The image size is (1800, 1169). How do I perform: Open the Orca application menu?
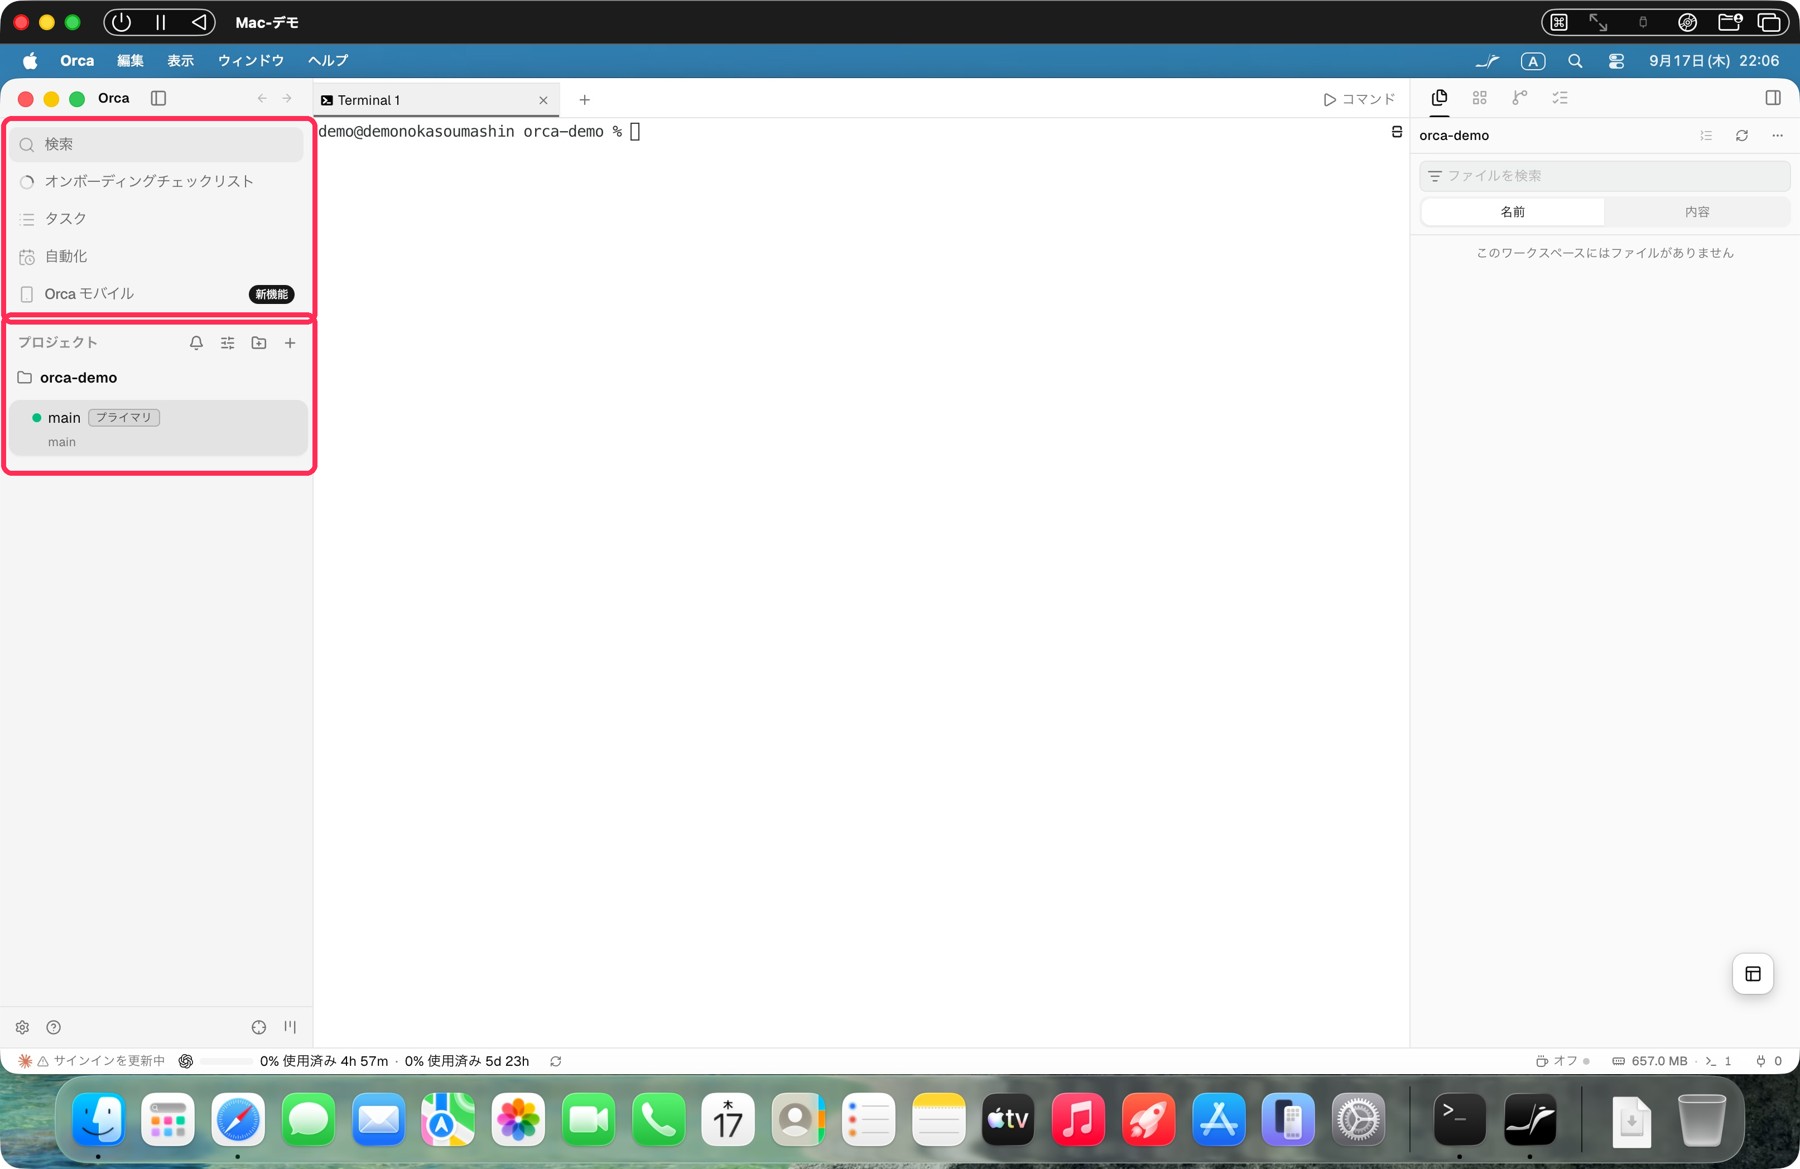pos(77,61)
